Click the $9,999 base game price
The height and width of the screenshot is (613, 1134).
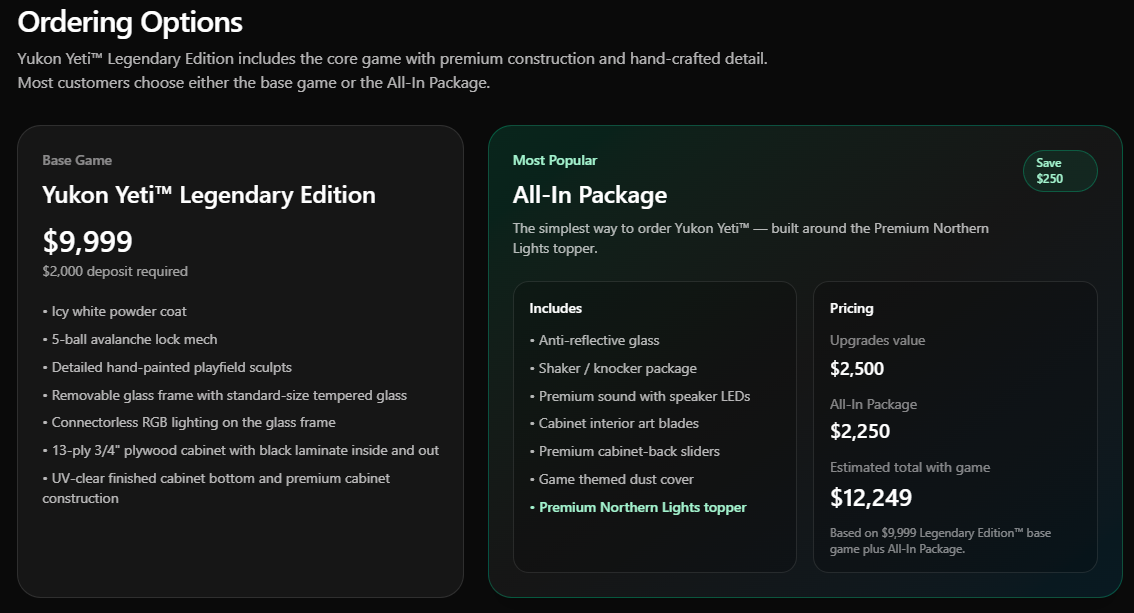pos(87,241)
